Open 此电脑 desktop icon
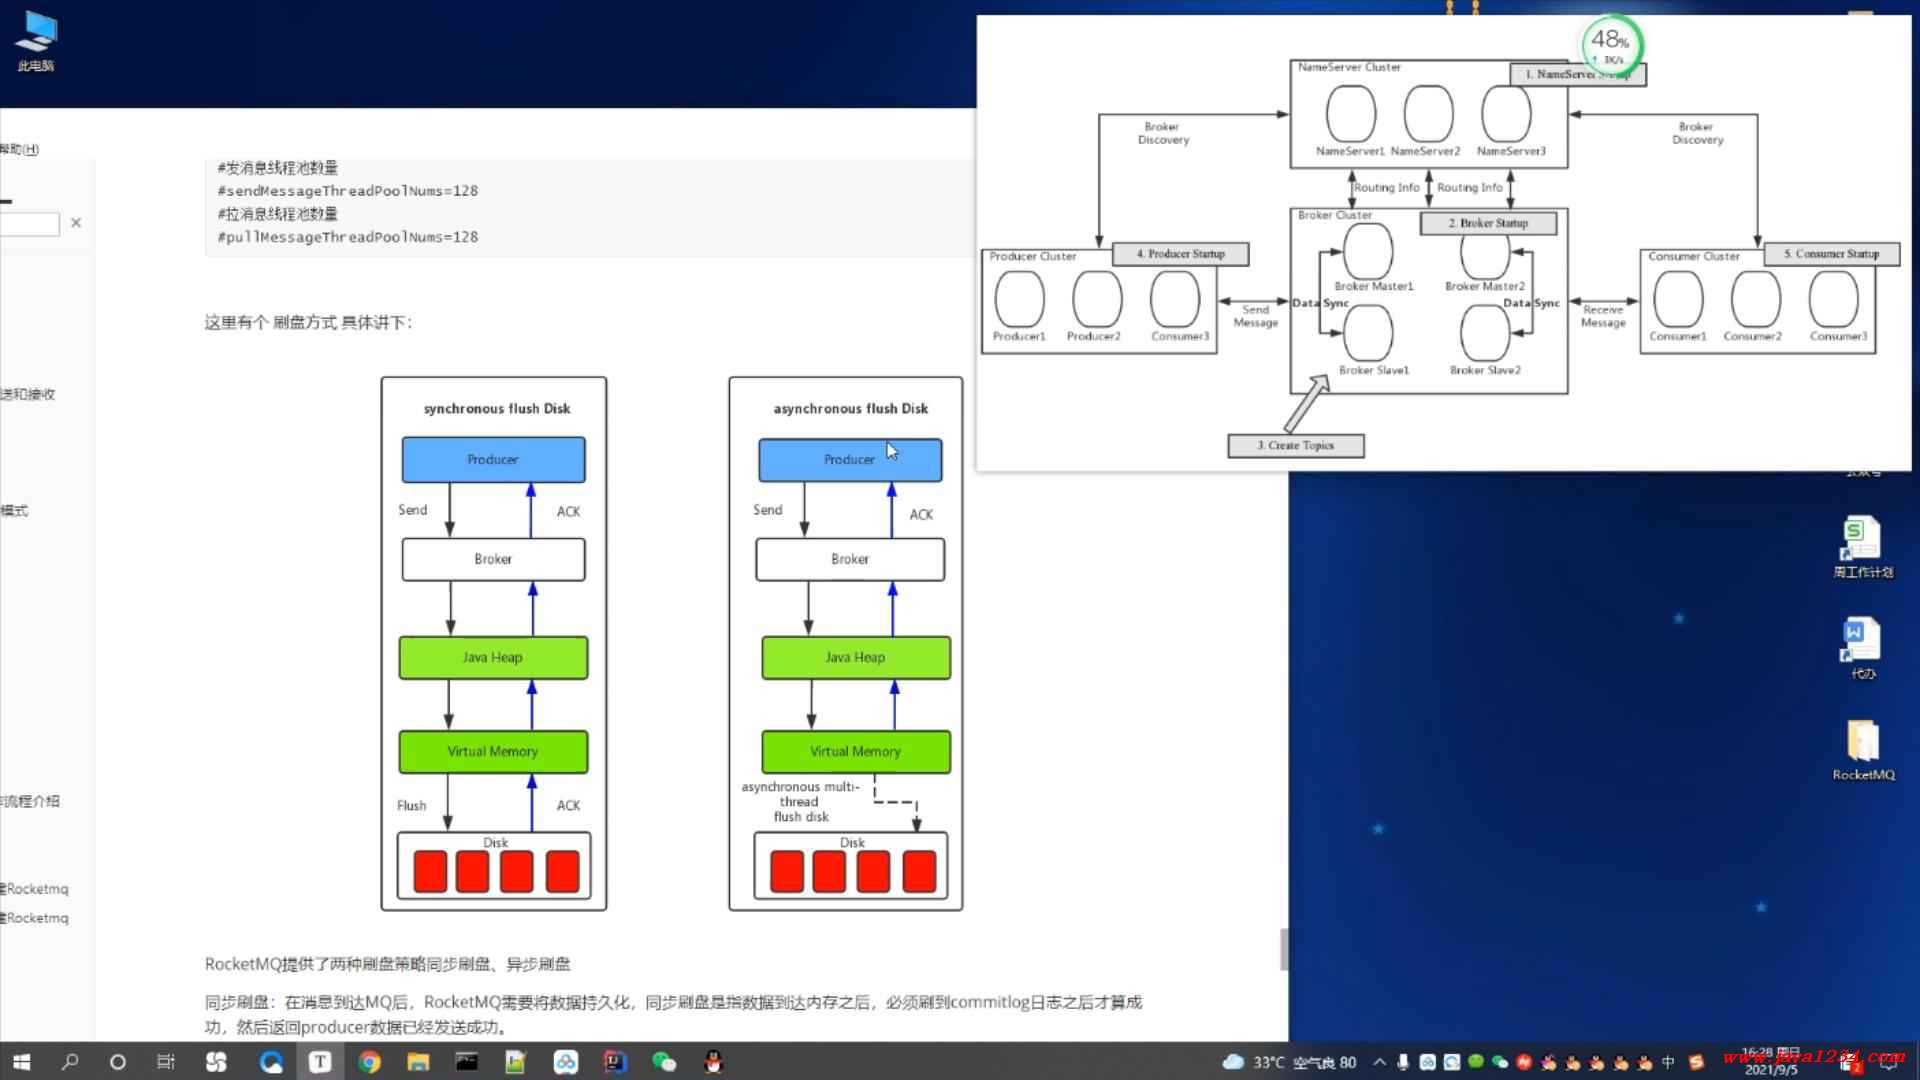1920x1080 pixels. [x=36, y=42]
